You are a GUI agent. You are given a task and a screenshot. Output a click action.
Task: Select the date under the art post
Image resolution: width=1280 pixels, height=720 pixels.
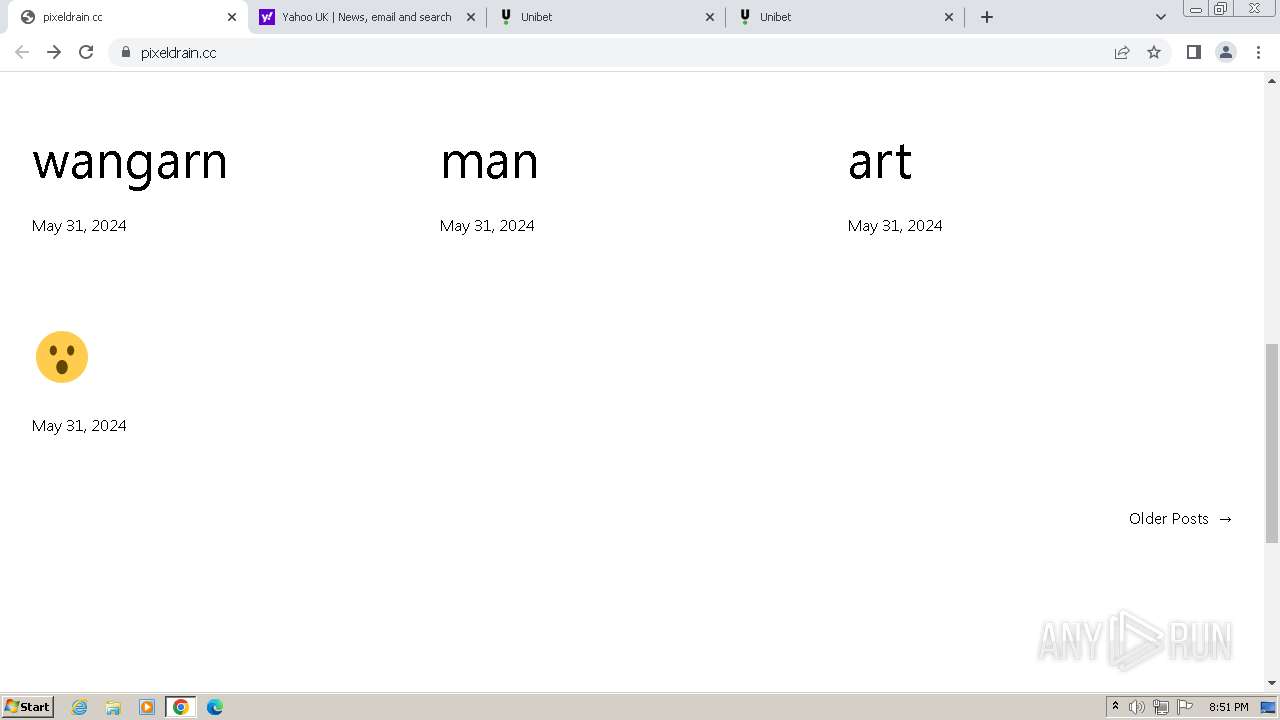click(895, 226)
